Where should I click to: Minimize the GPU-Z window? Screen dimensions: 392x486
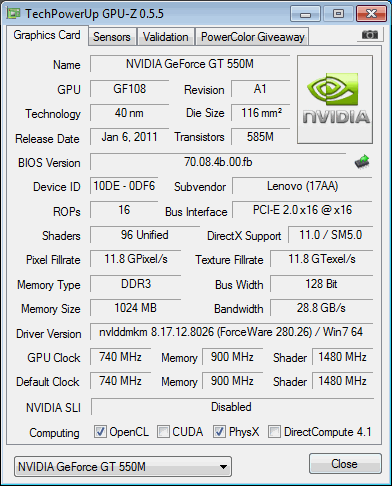[x=305, y=14]
